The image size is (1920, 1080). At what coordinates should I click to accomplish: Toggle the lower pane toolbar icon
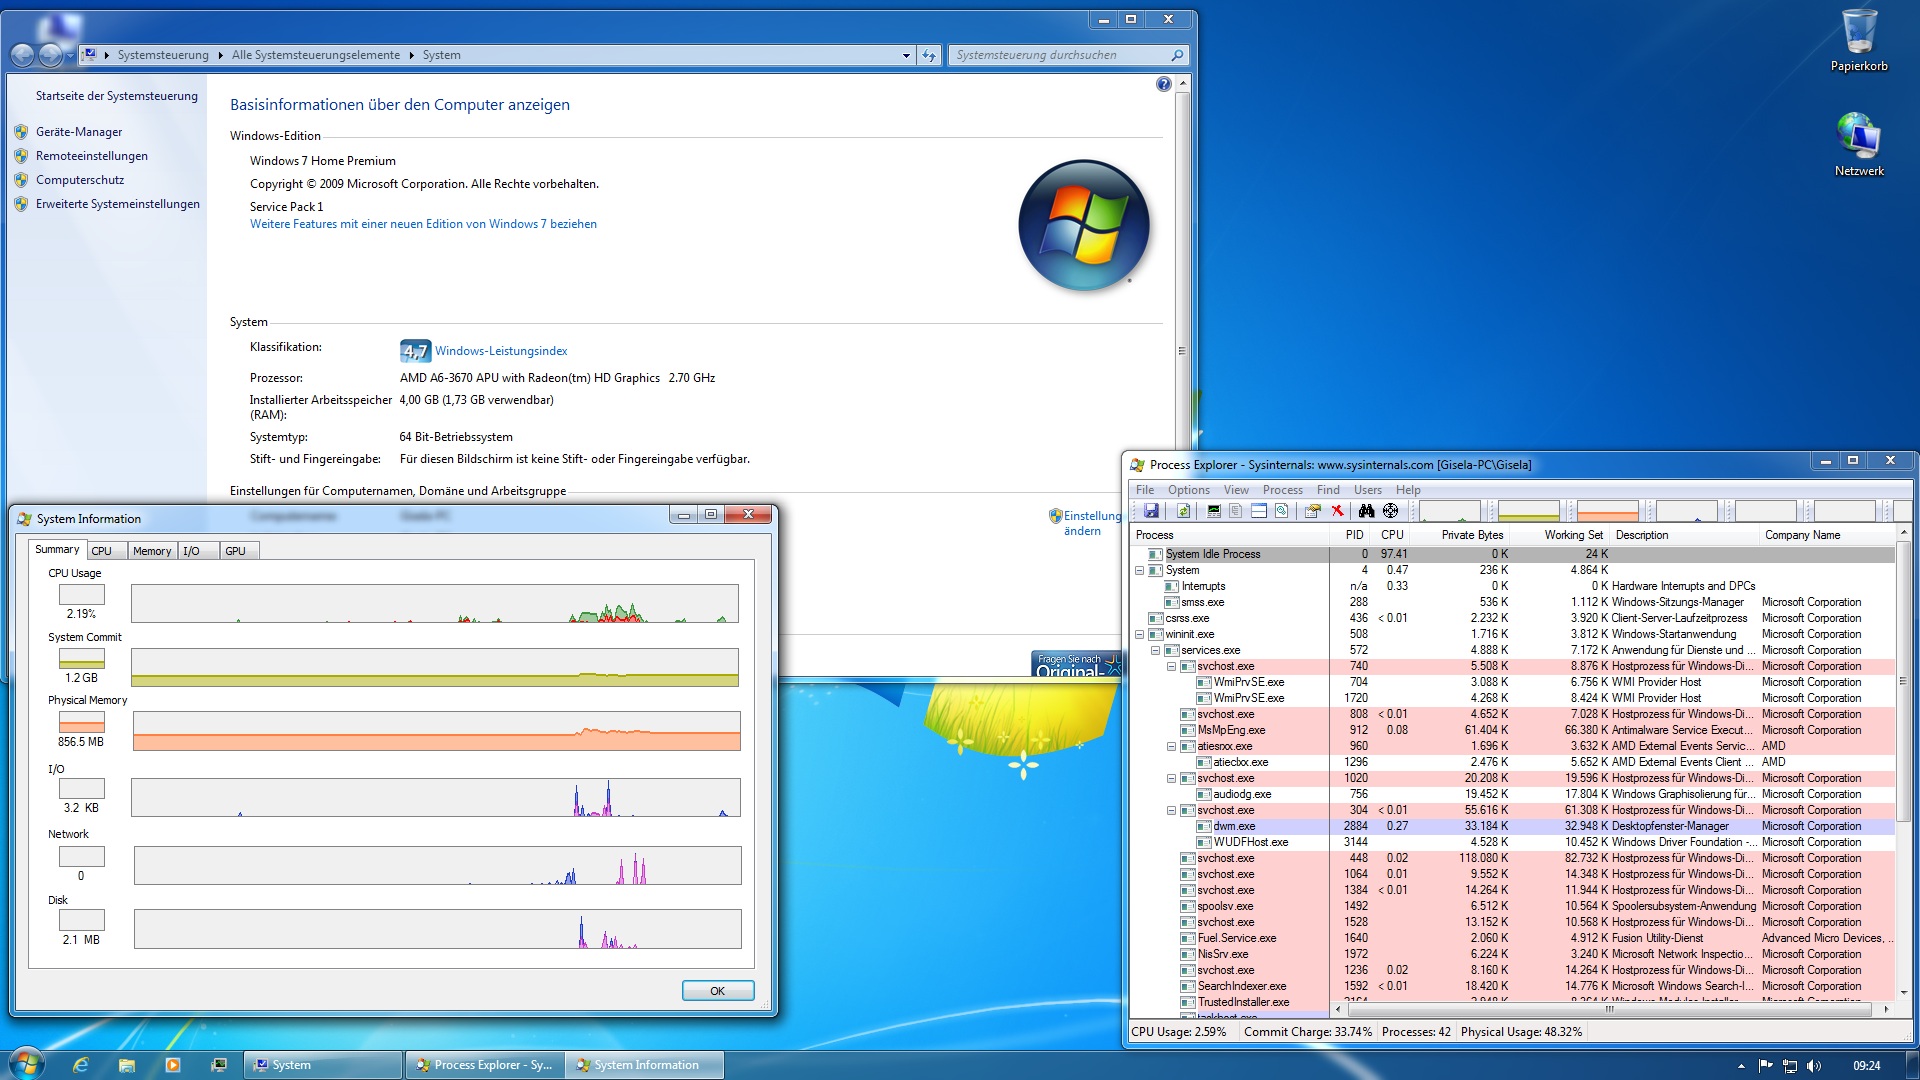pos(1259,511)
